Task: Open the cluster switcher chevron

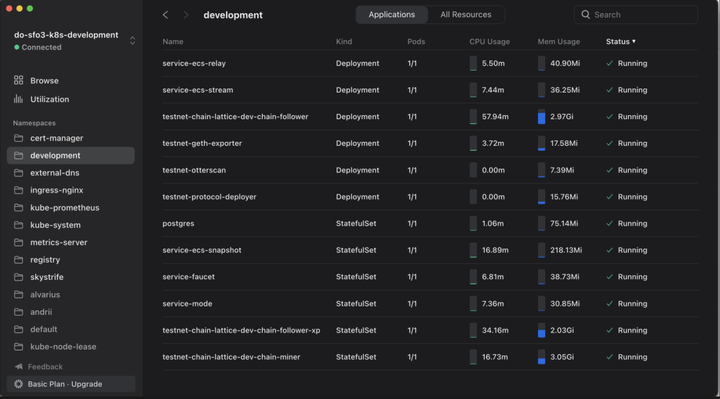Action: coord(132,40)
